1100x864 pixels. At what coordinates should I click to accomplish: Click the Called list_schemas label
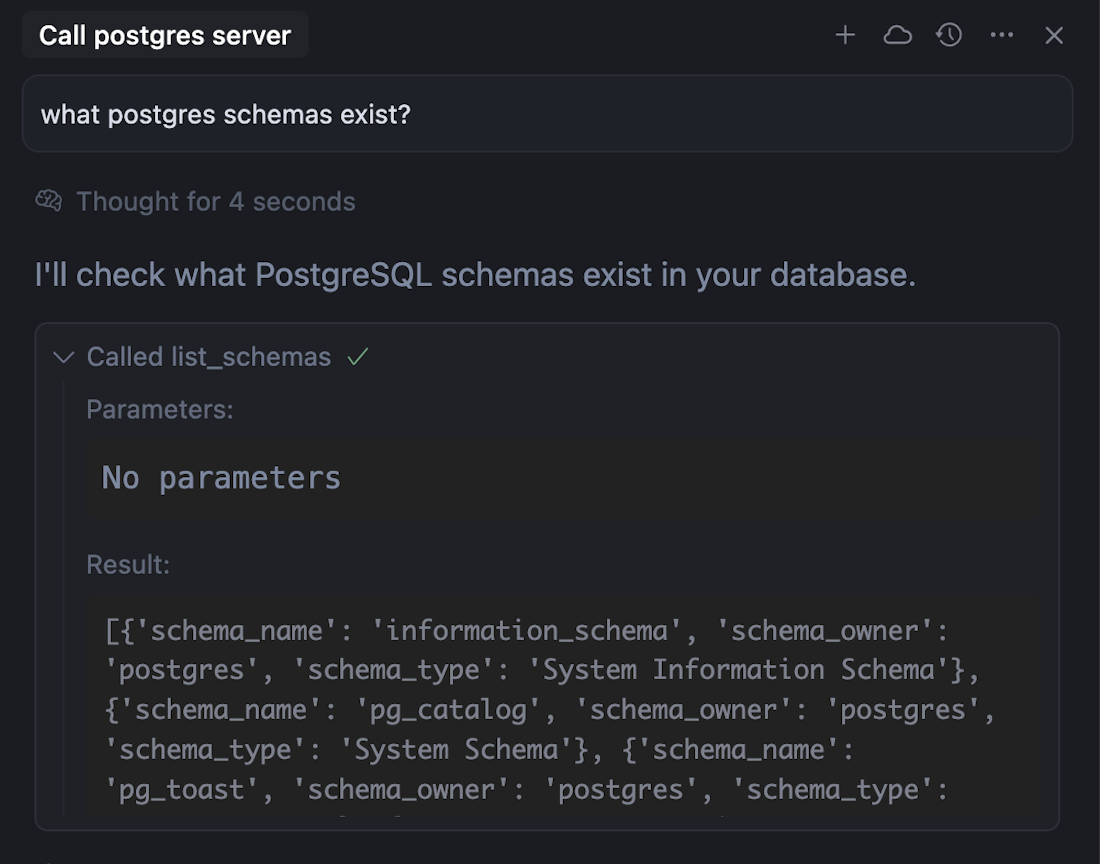[210, 356]
